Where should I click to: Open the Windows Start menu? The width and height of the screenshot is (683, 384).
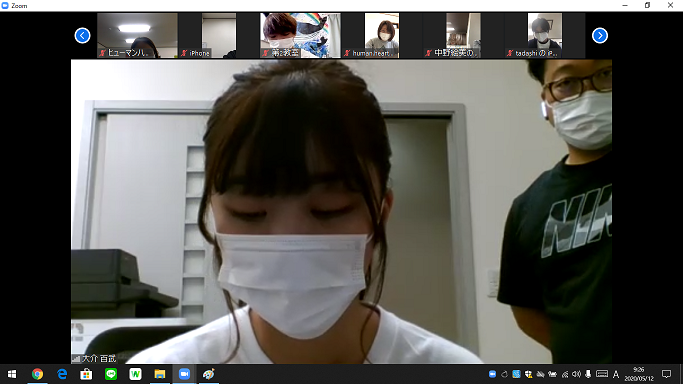coord(12,374)
